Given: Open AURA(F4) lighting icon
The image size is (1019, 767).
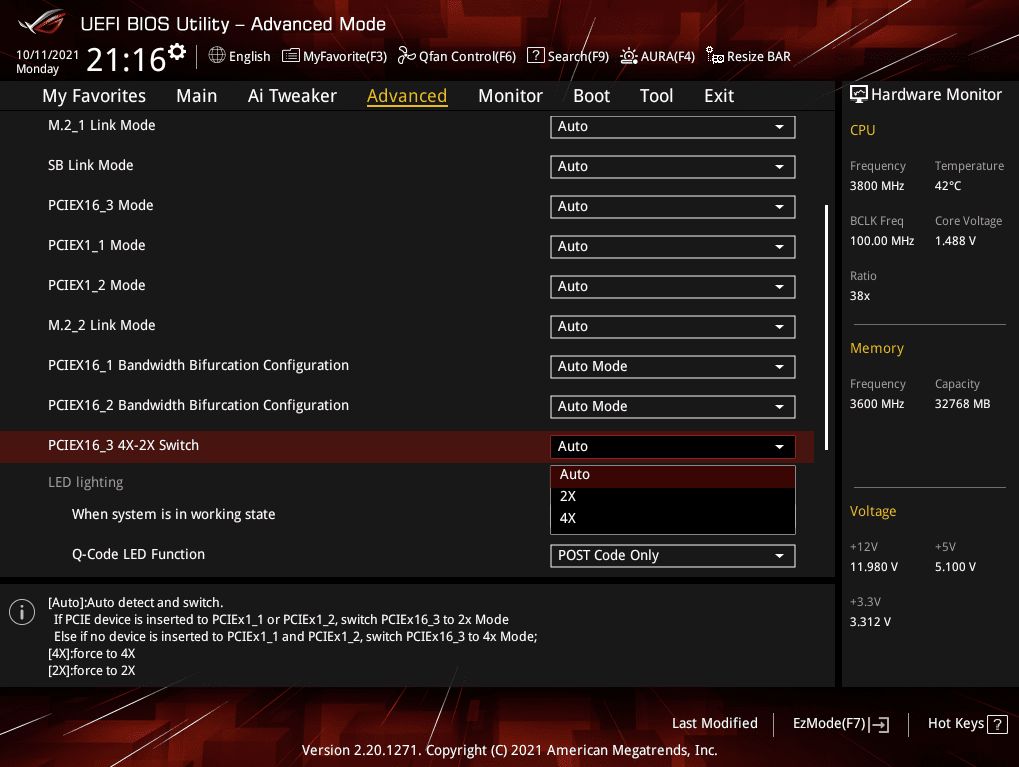Looking at the screenshot, I should coord(628,56).
